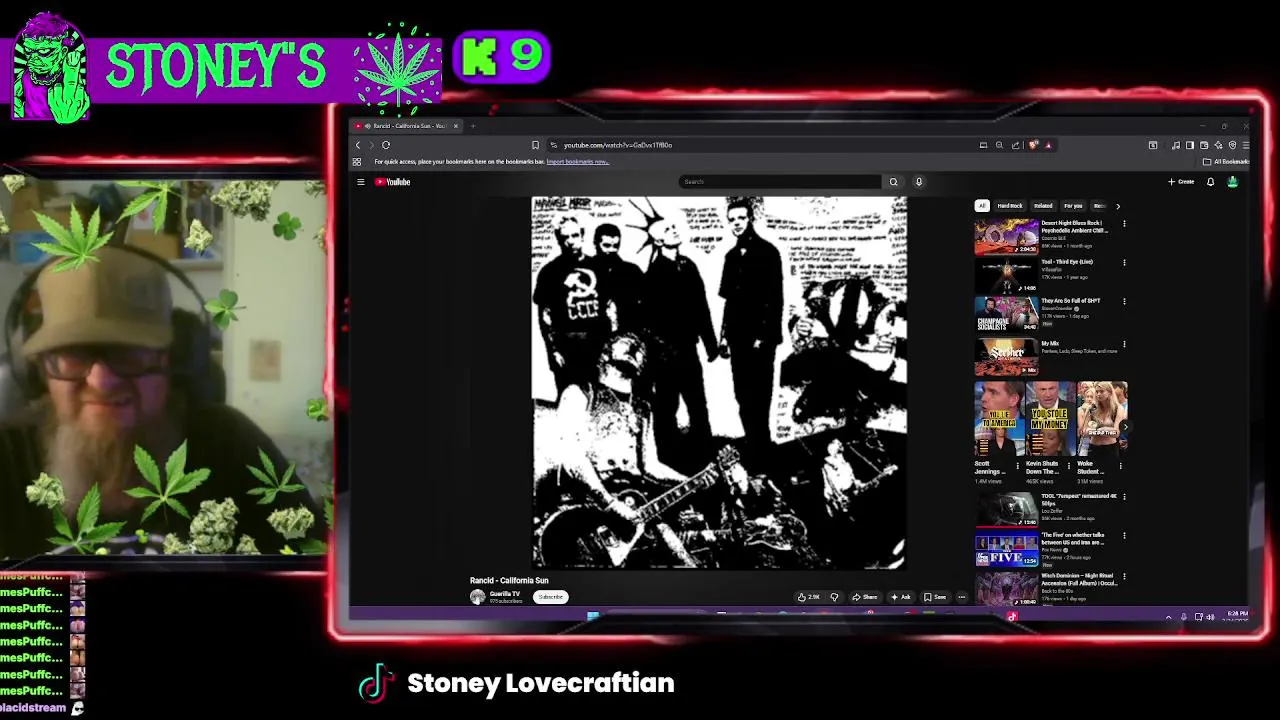Open options for Desert Night Blues Rock

(x=1124, y=224)
